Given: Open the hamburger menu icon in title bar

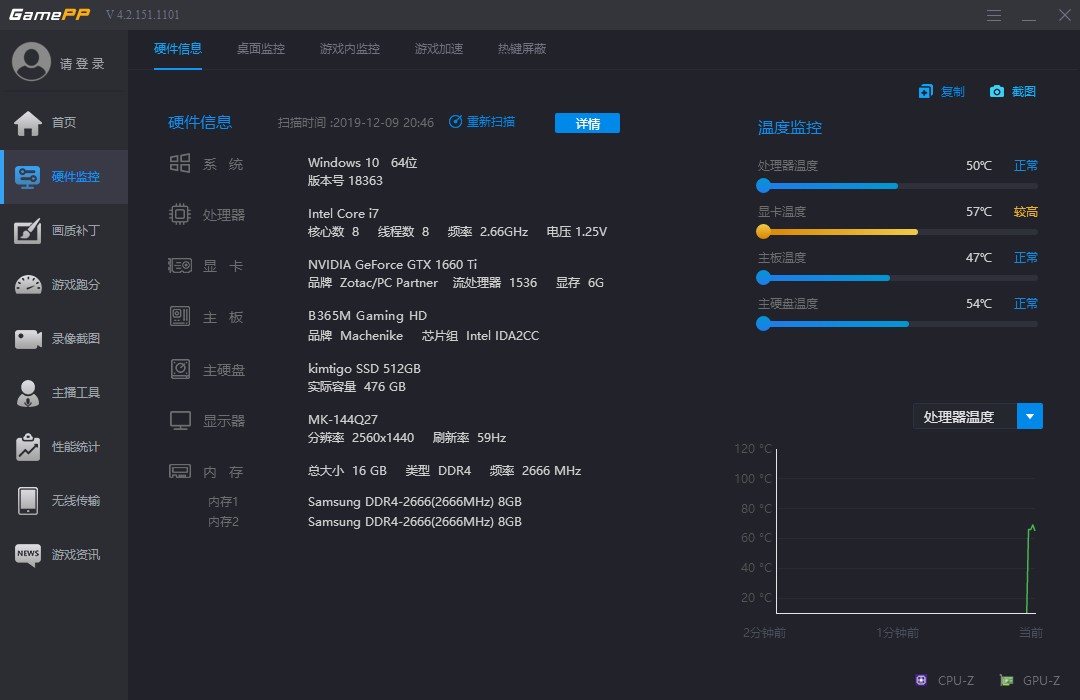Looking at the screenshot, I should click(x=993, y=15).
